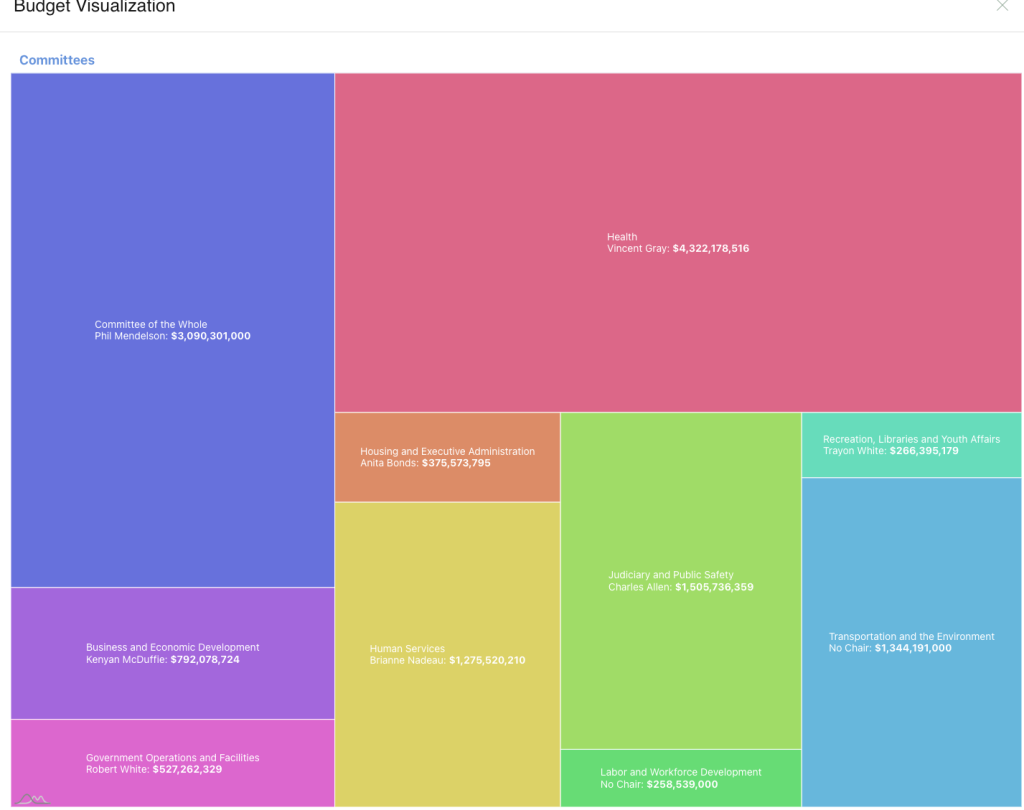The width and height of the screenshot is (1024, 810).
Task: Click the chart logo icon at bottom-left
Action: pyautogui.click(x=33, y=798)
